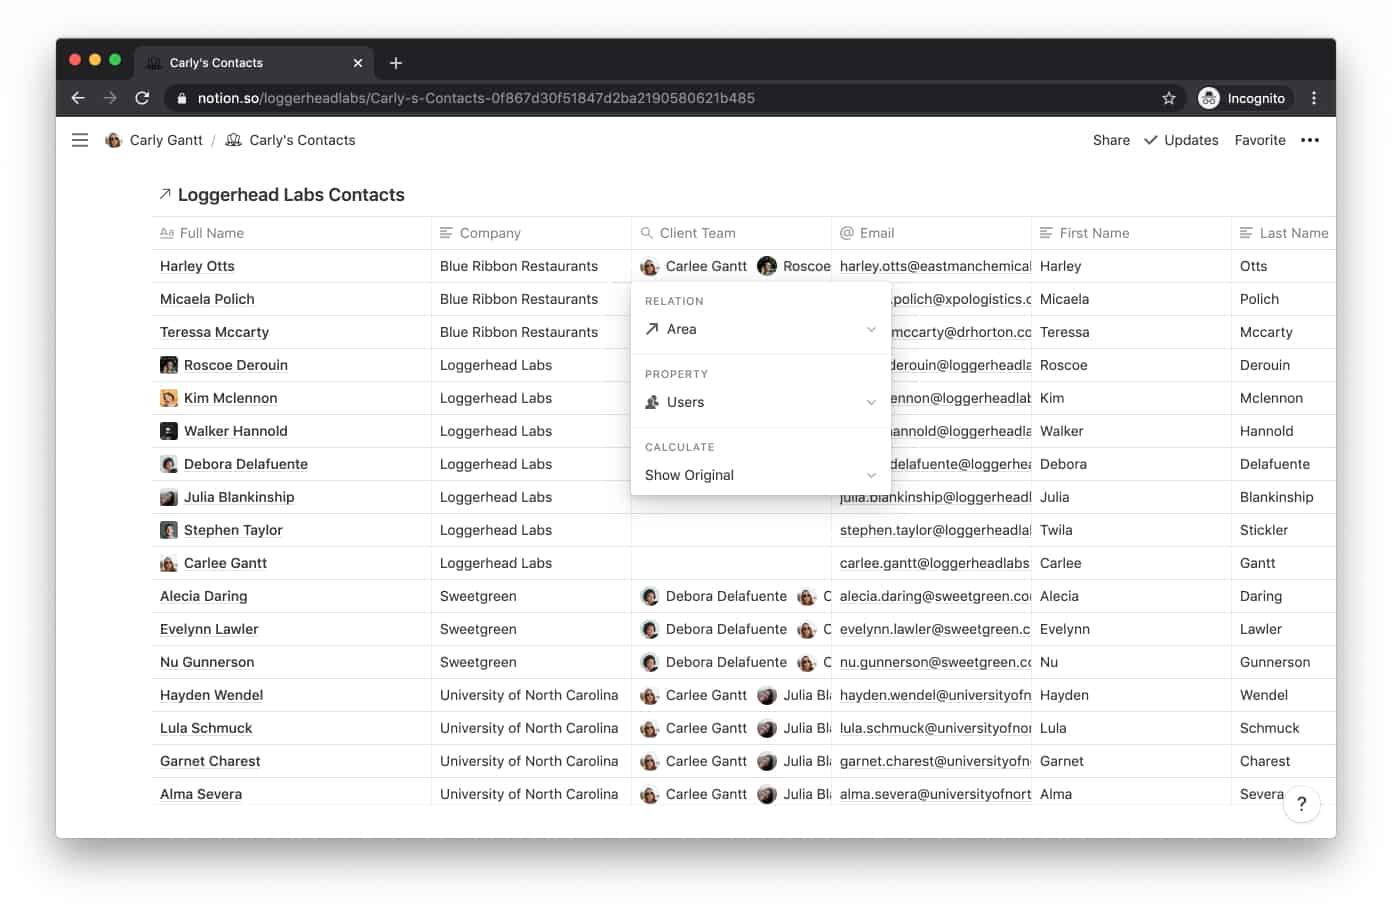
Task: Click the diagonal arrow beside Loggerhead Labs Contacts
Action: 164,193
